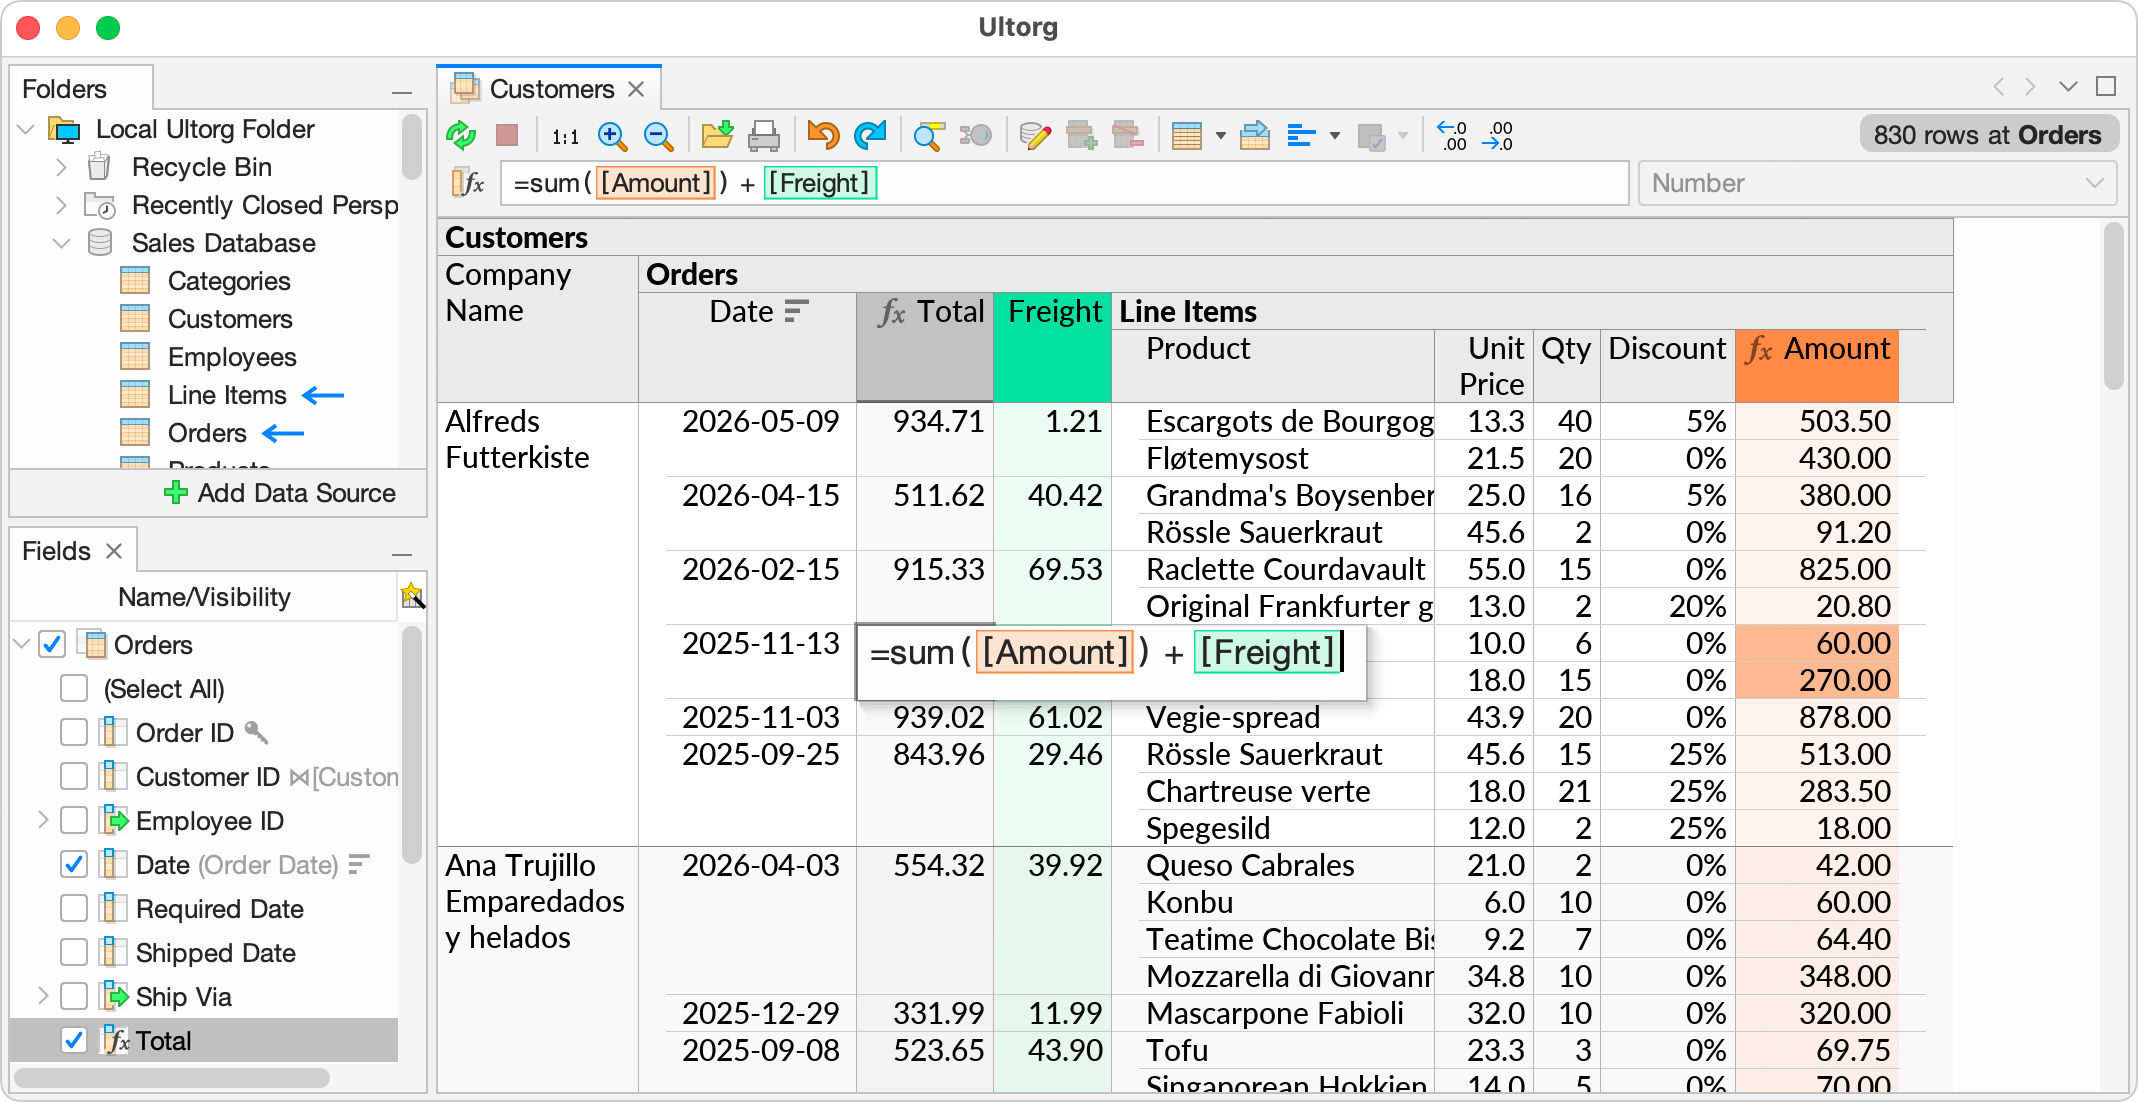Expand the Ship Via field
The width and height of the screenshot is (2138, 1102).
[x=42, y=996]
